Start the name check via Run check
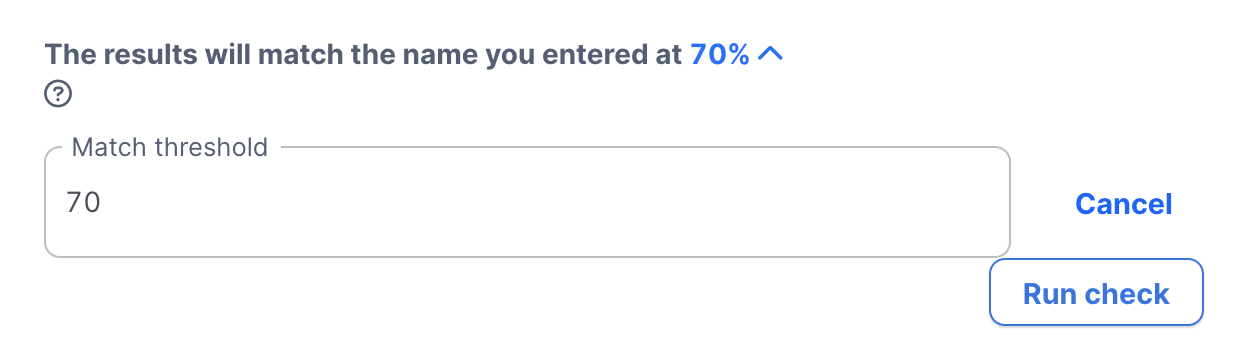Image resolution: width=1246 pixels, height=360 pixels. pos(1096,293)
